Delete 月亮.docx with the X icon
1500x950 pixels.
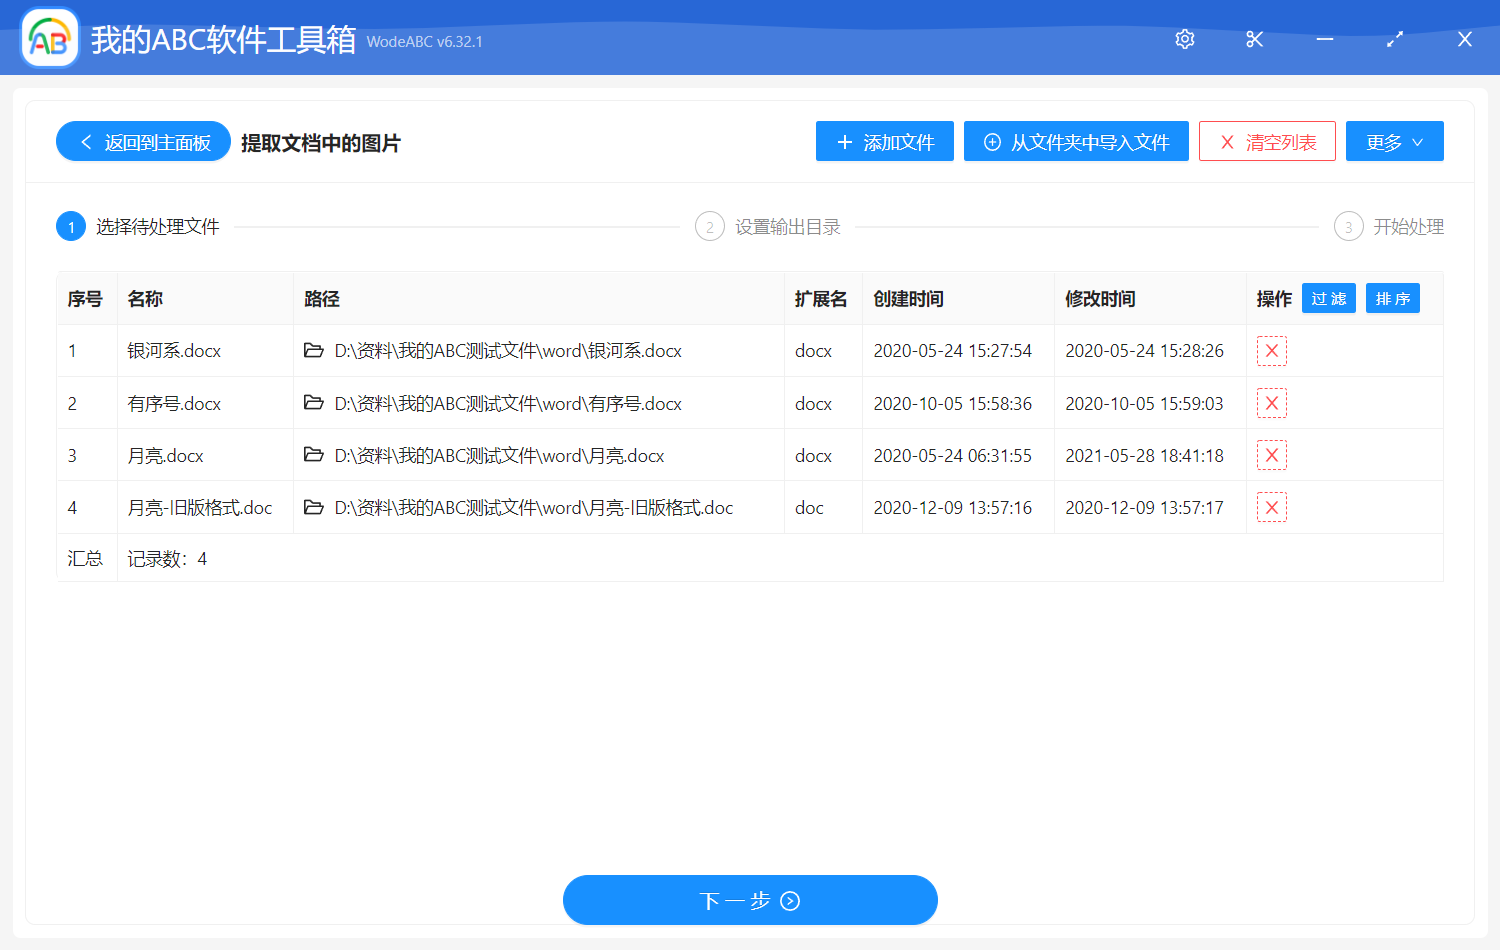pos(1271,455)
